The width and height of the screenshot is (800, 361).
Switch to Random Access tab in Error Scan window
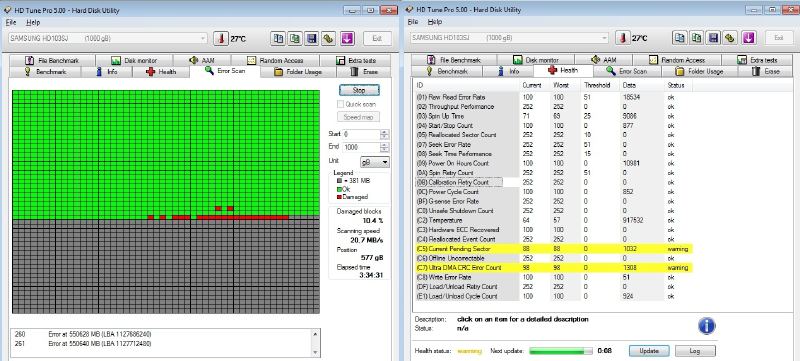[276, 60]
